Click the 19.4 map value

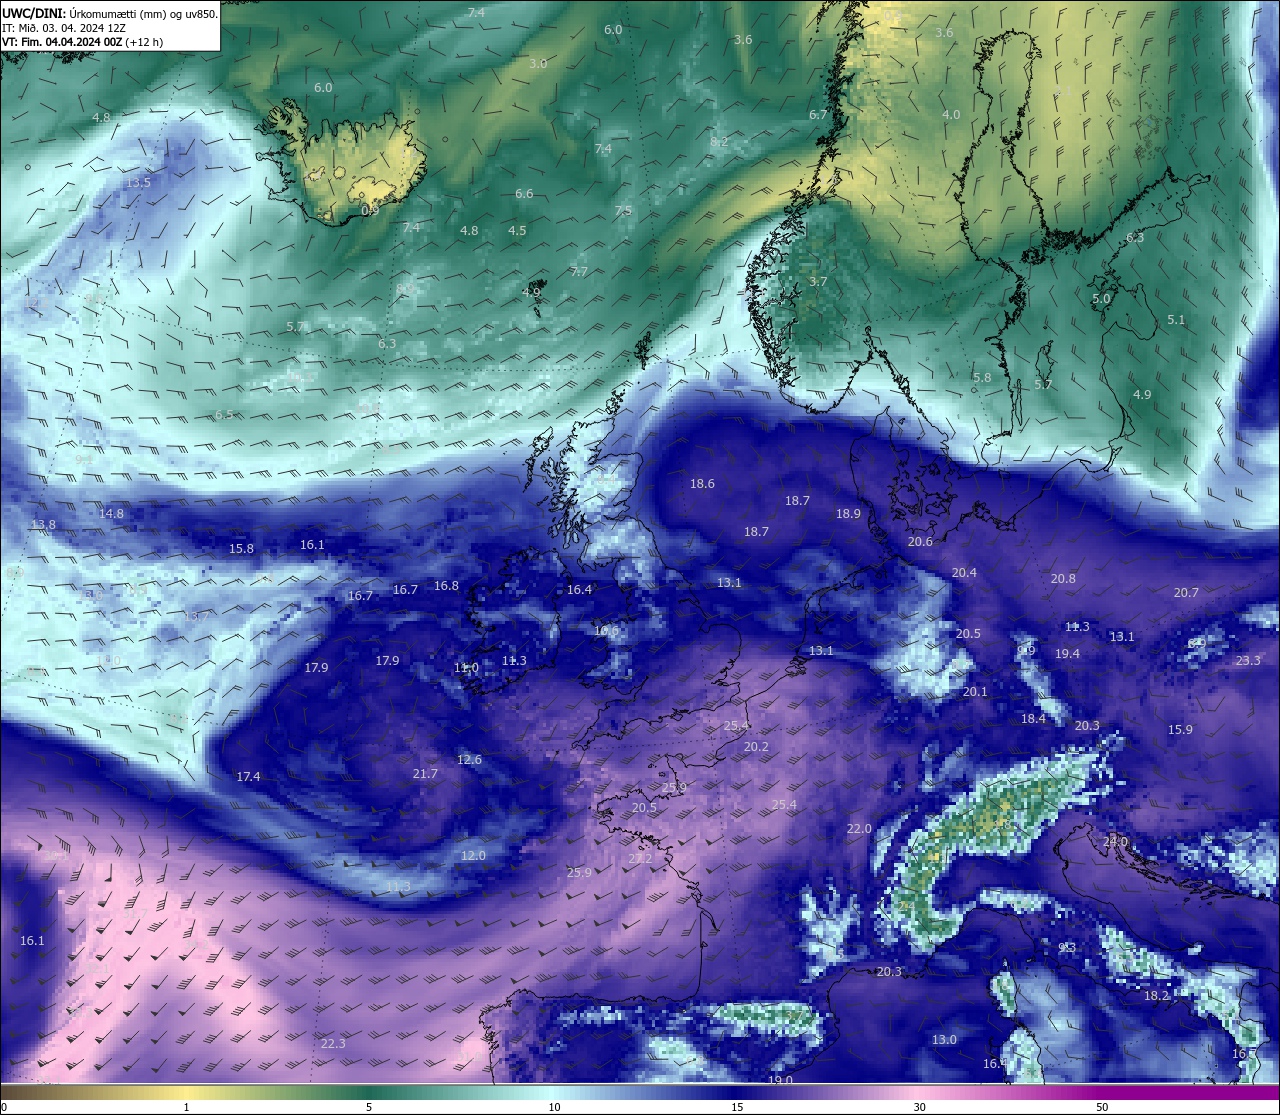(1067, 653)
